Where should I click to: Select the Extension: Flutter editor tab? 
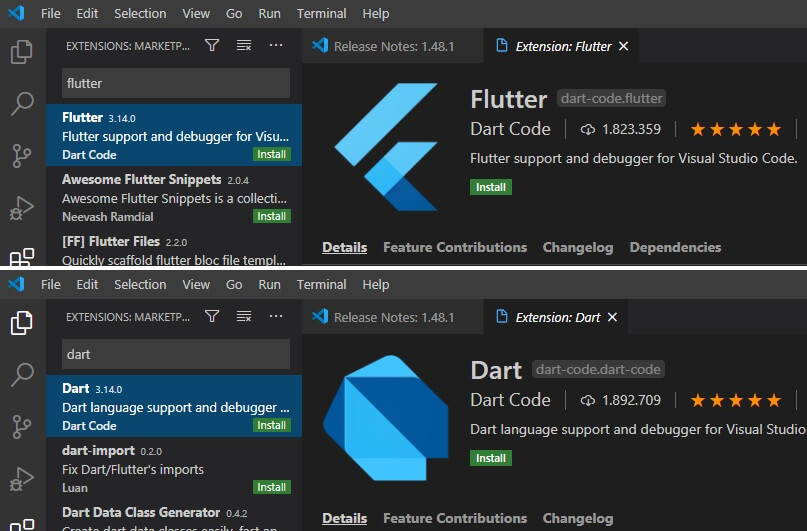click(x=561, y=46)
